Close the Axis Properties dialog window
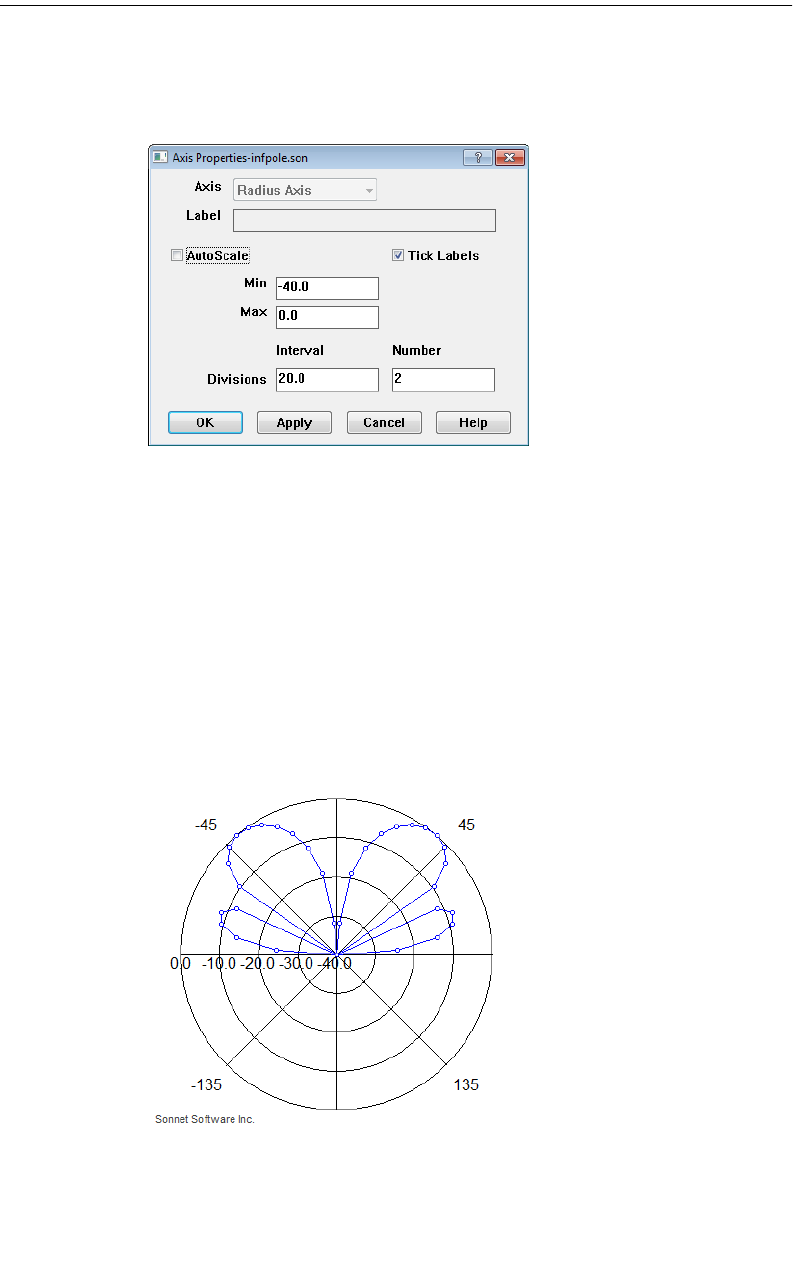Viewport: 793px width, 1269px height. pyautogui.click(x=510, y=158)
